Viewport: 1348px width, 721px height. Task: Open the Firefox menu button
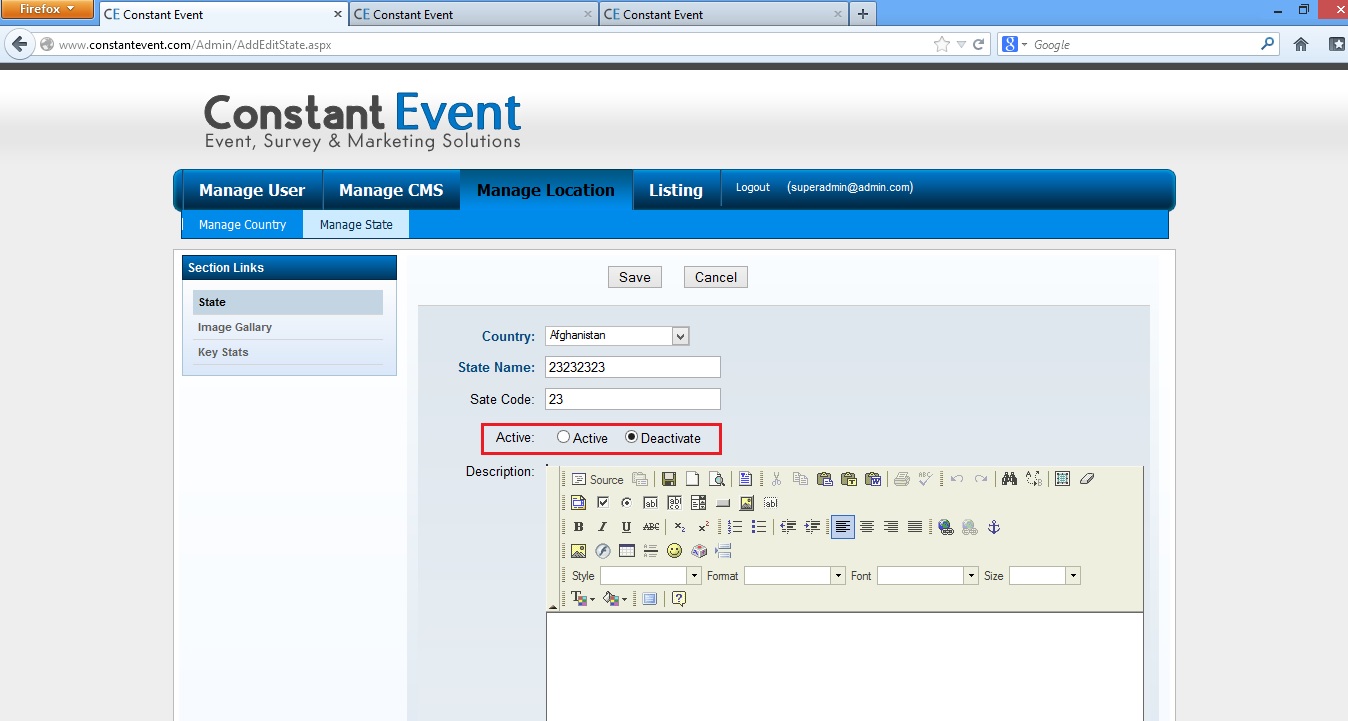click(x=48, y=9)
